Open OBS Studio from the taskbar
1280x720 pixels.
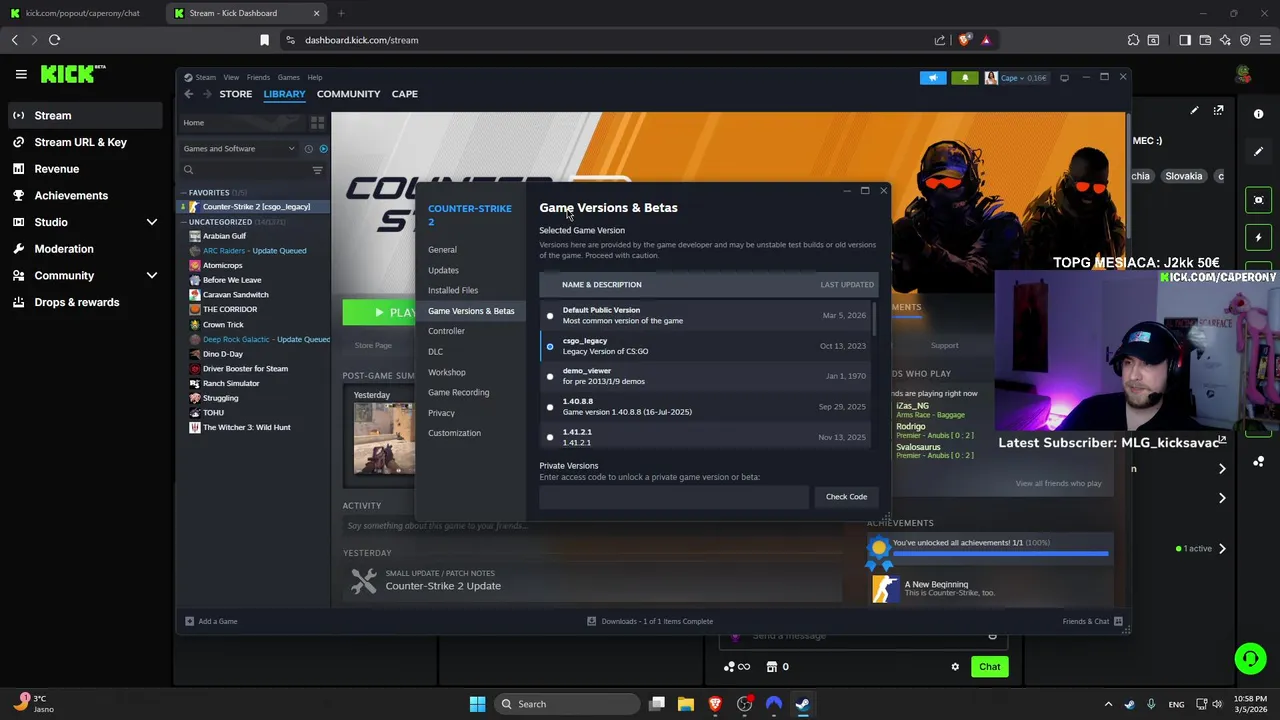744,704
